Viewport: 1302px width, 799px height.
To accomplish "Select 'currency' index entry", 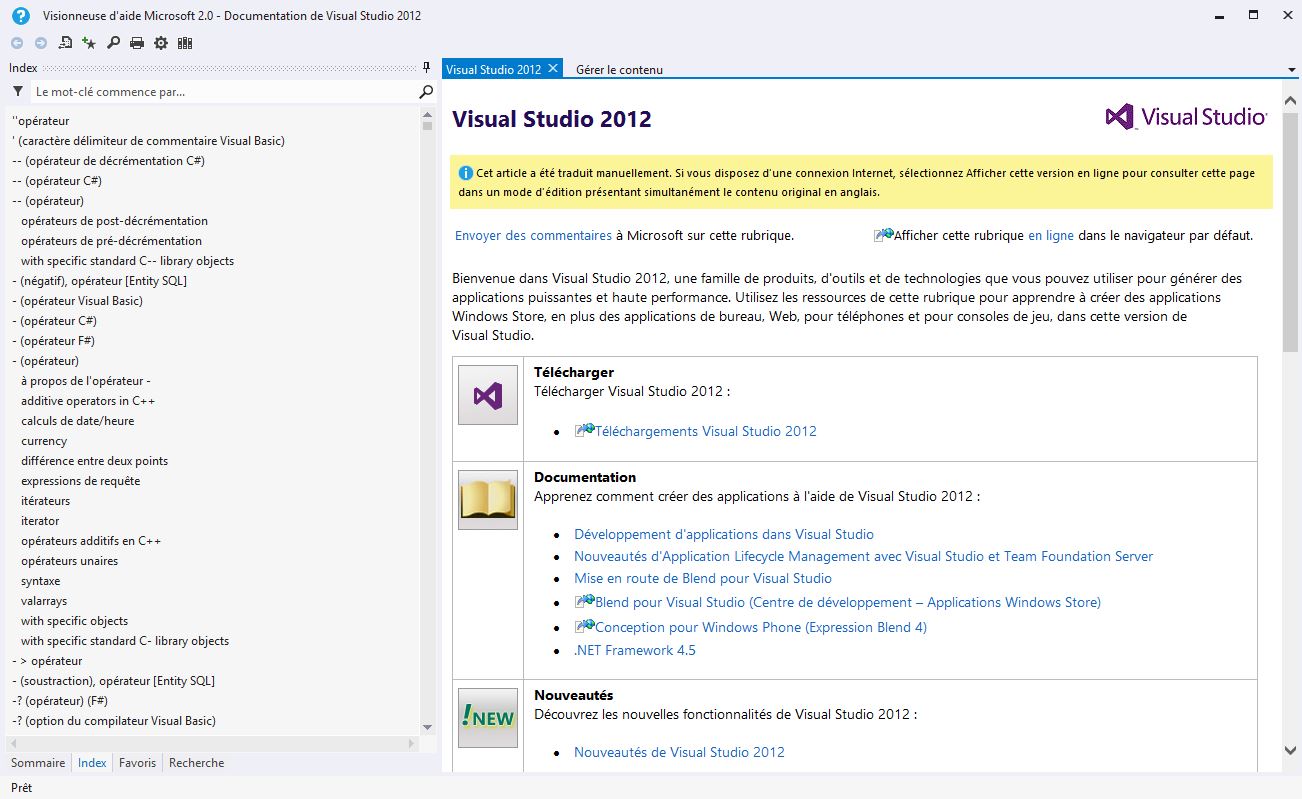I will pos(44,441).
